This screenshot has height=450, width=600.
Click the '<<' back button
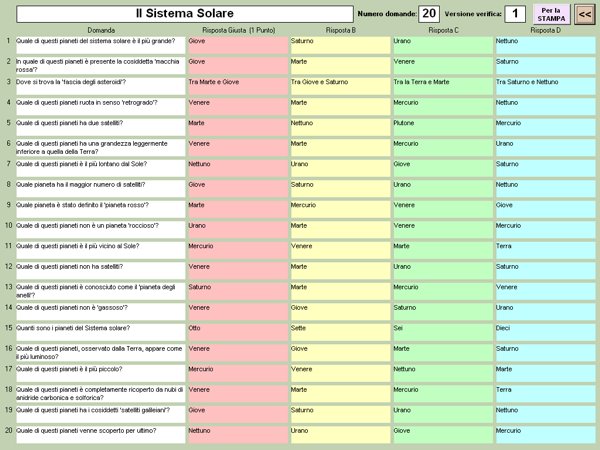click(x=584, y=15)
